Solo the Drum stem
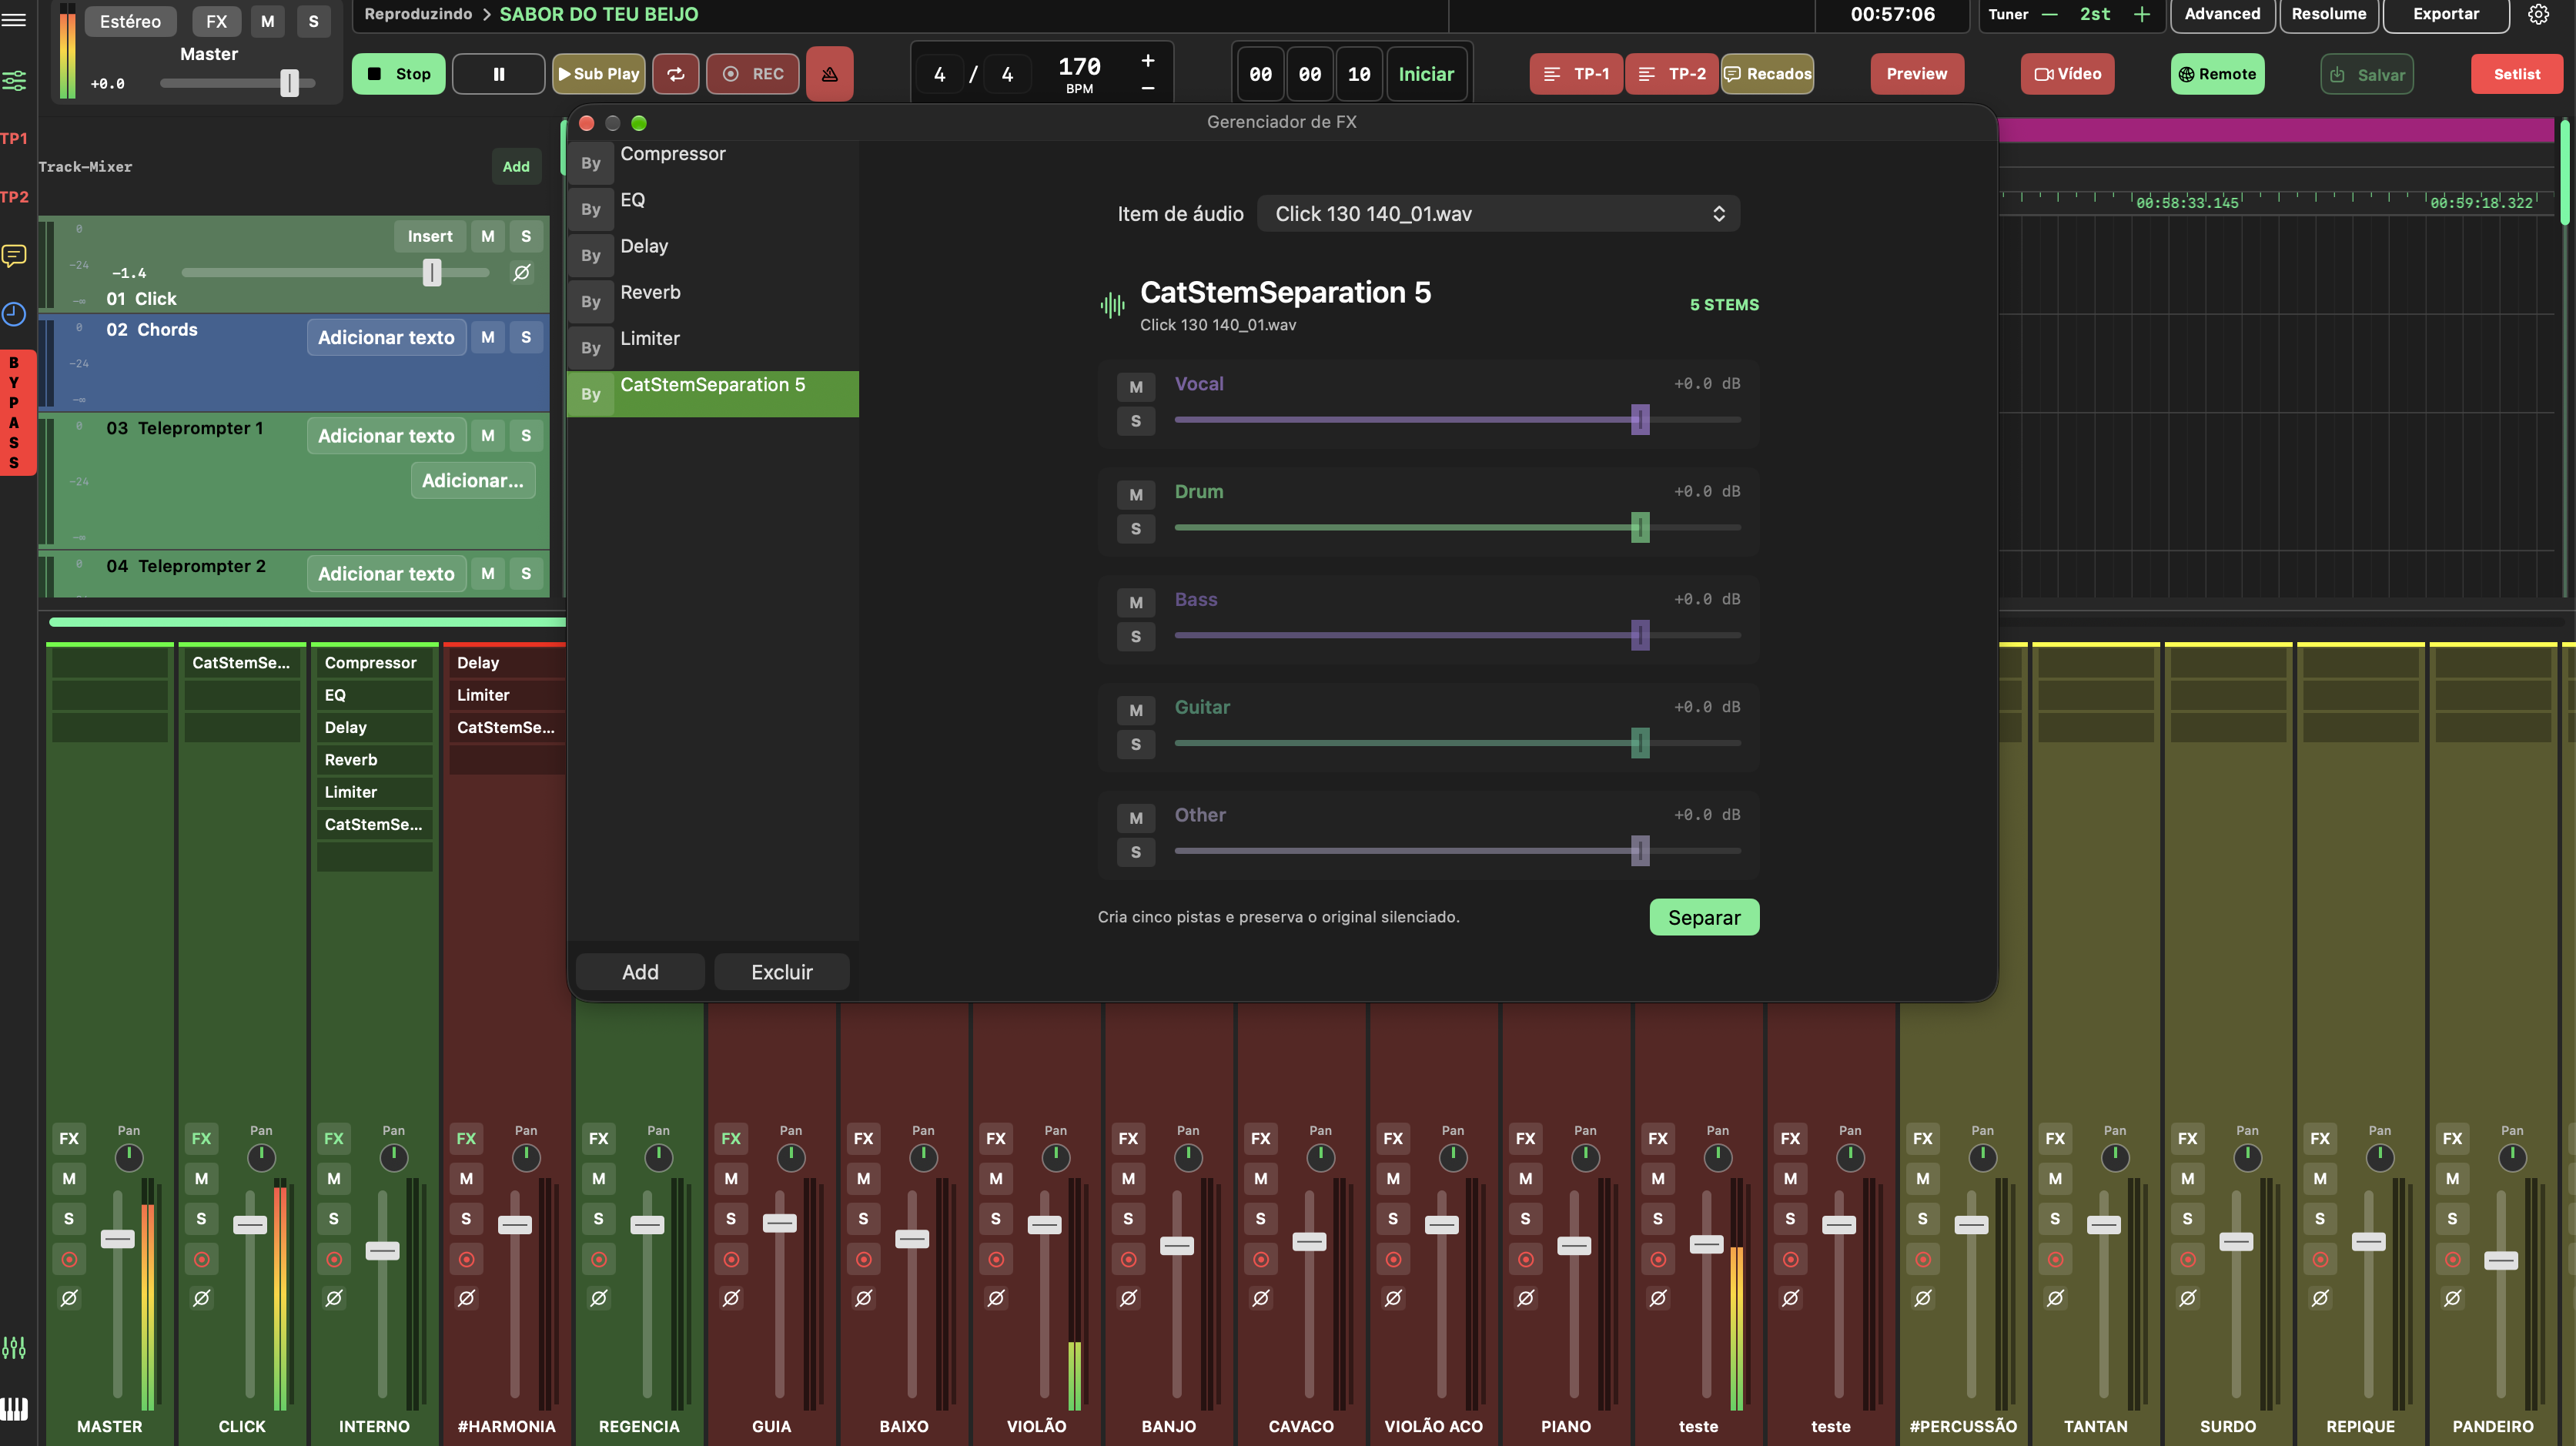The height and width of the screenshot is (1446, 2576). 1135,529
